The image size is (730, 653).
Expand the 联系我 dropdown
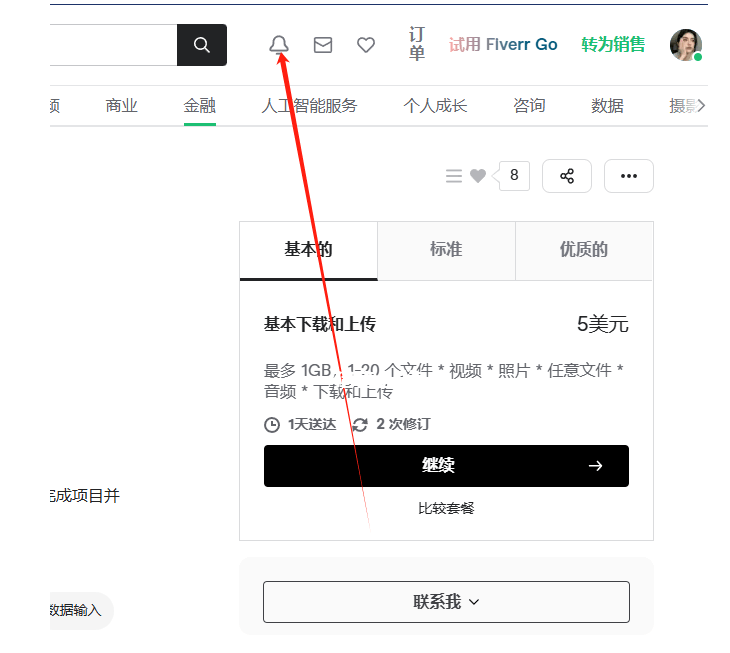point(446,602)
